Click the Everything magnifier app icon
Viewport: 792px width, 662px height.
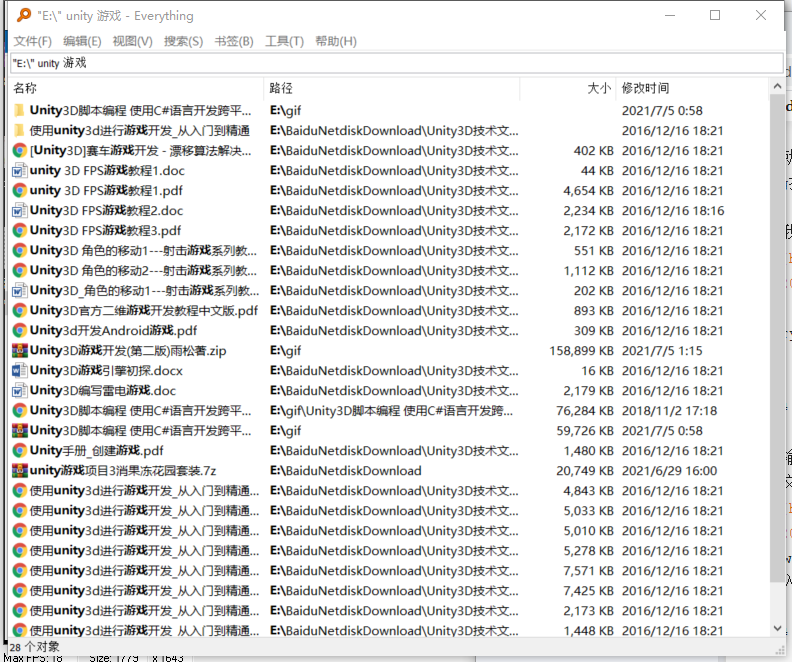click(x=24, y=15)
